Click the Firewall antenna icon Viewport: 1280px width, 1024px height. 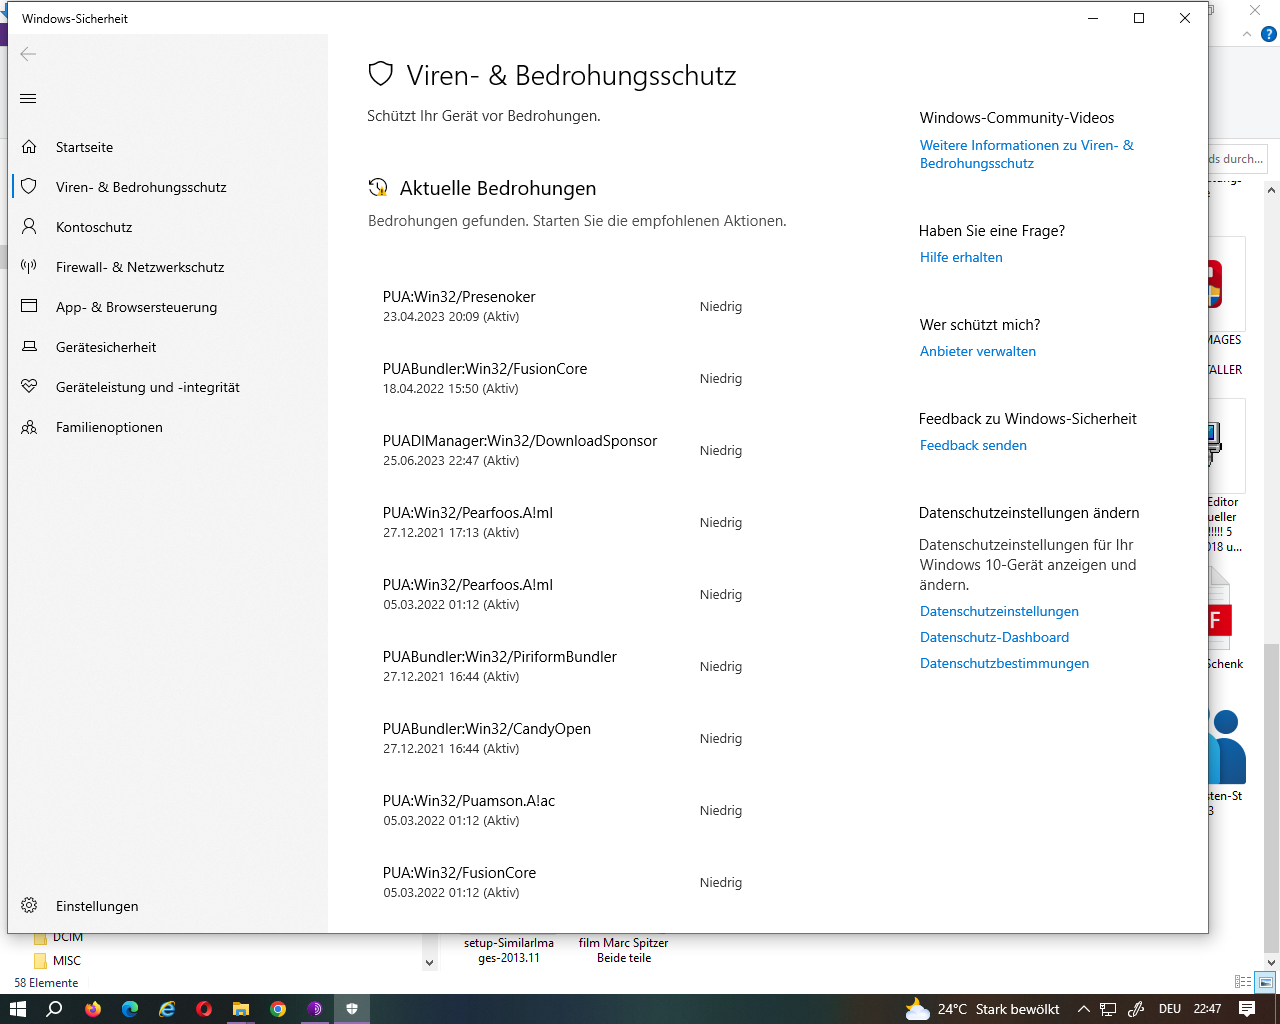pos(29,267)
